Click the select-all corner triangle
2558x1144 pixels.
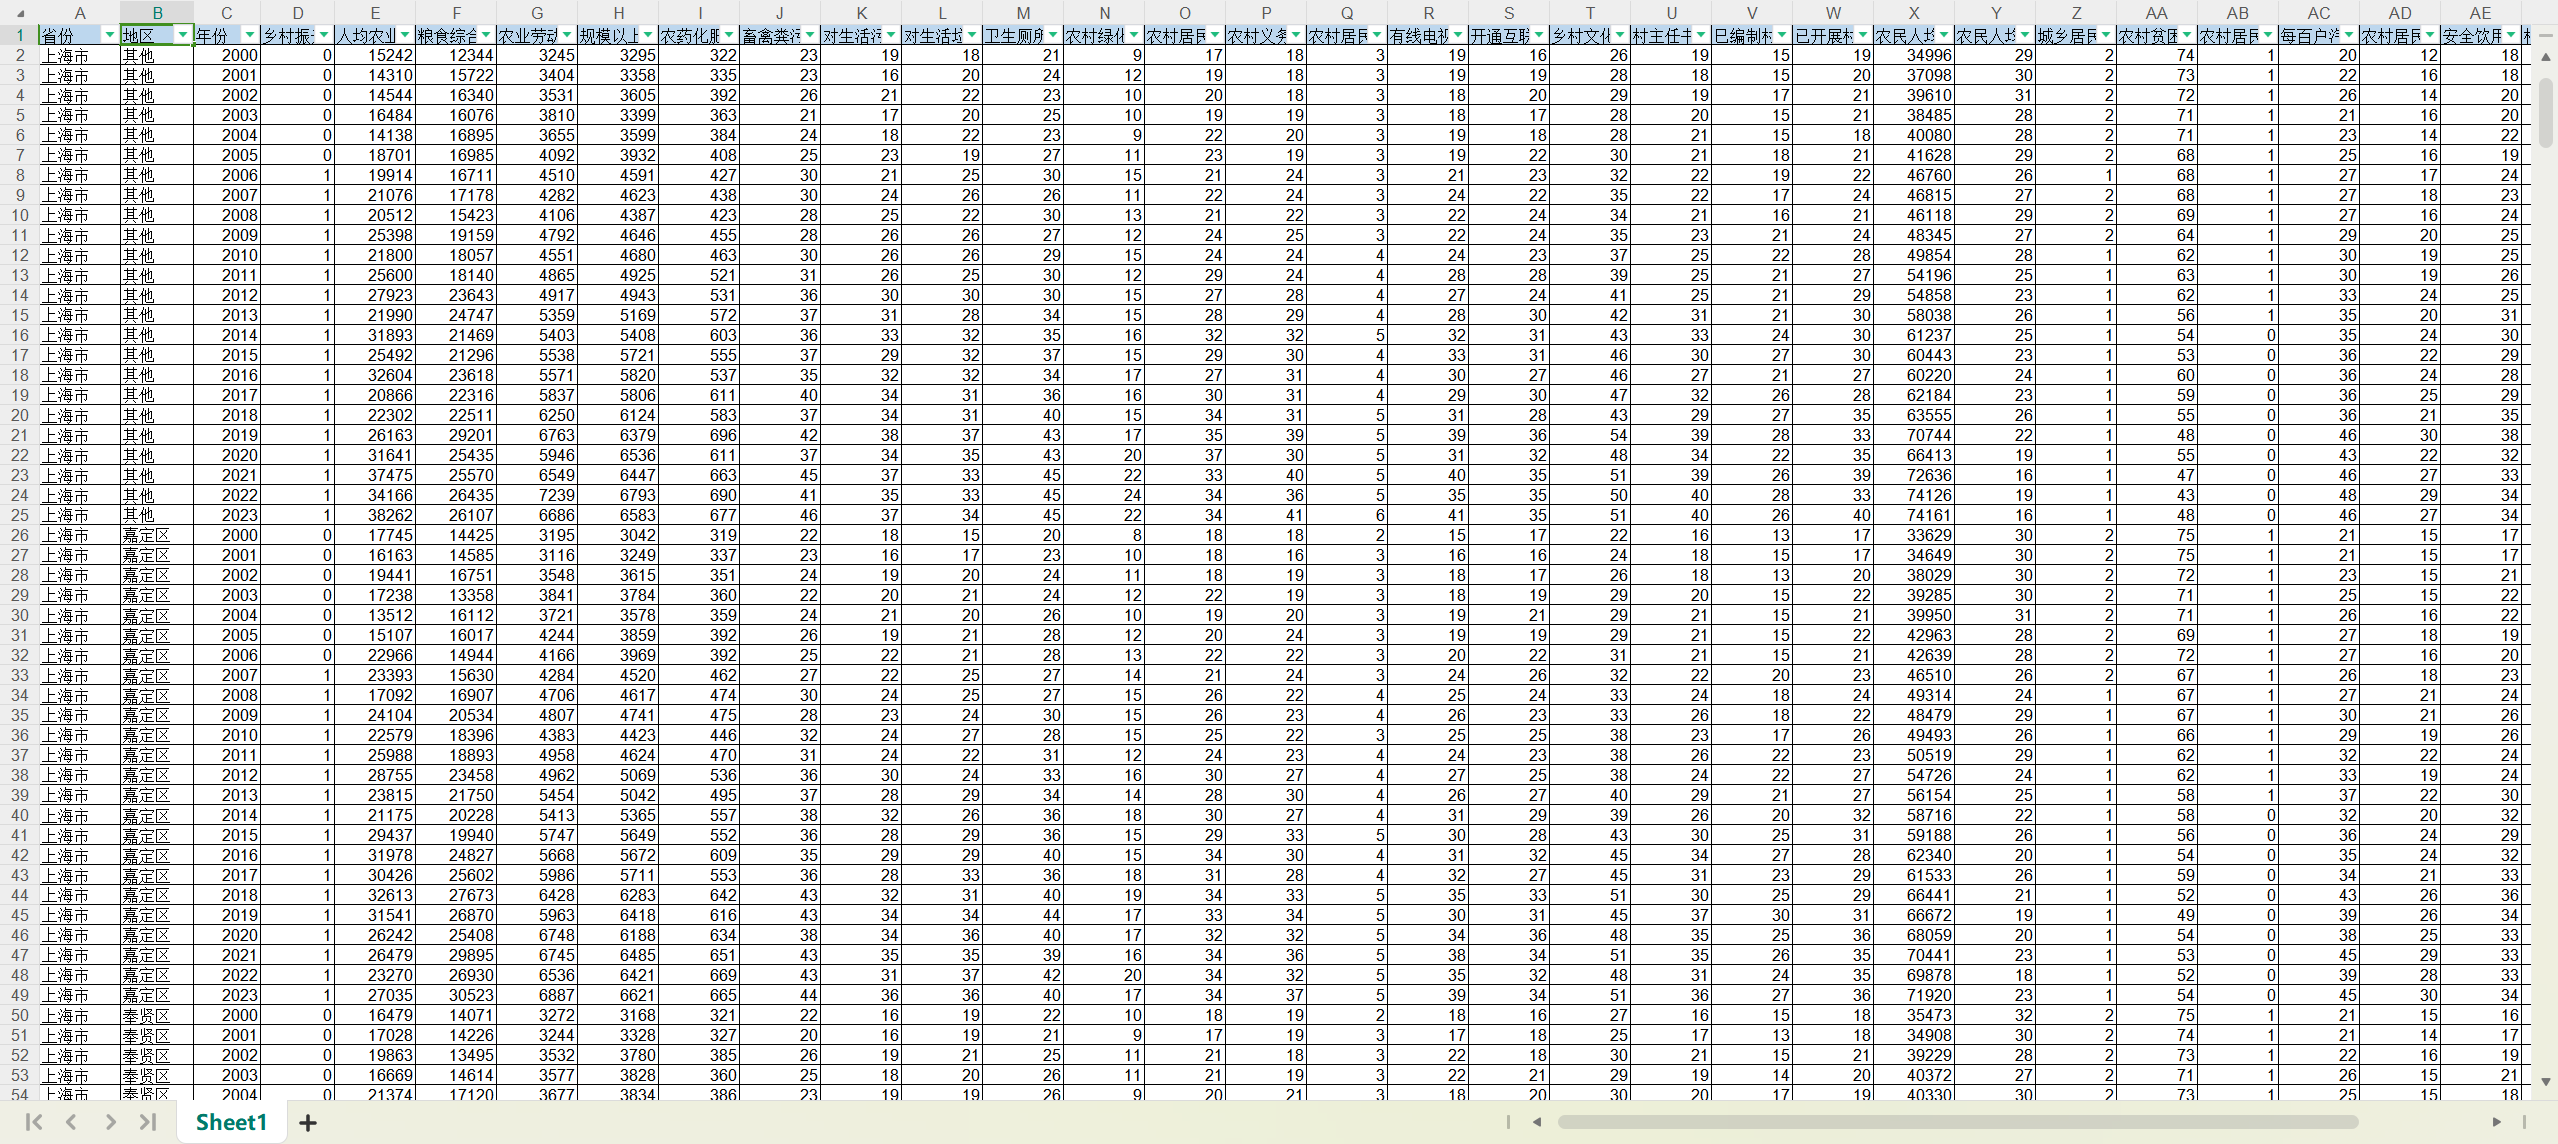pos(19,13)
